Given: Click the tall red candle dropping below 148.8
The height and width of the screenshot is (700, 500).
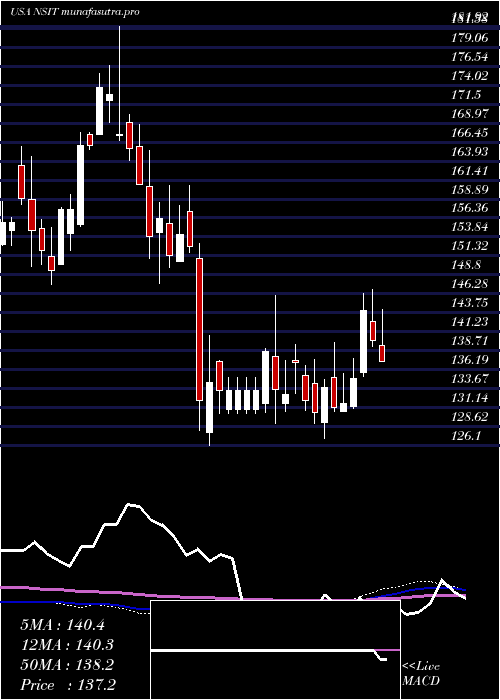Looking at the screenshot, I should 199,329.
